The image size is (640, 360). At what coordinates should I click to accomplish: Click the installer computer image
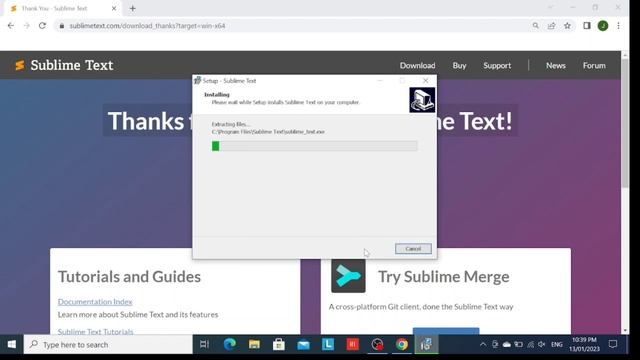[x=422, y=100]
